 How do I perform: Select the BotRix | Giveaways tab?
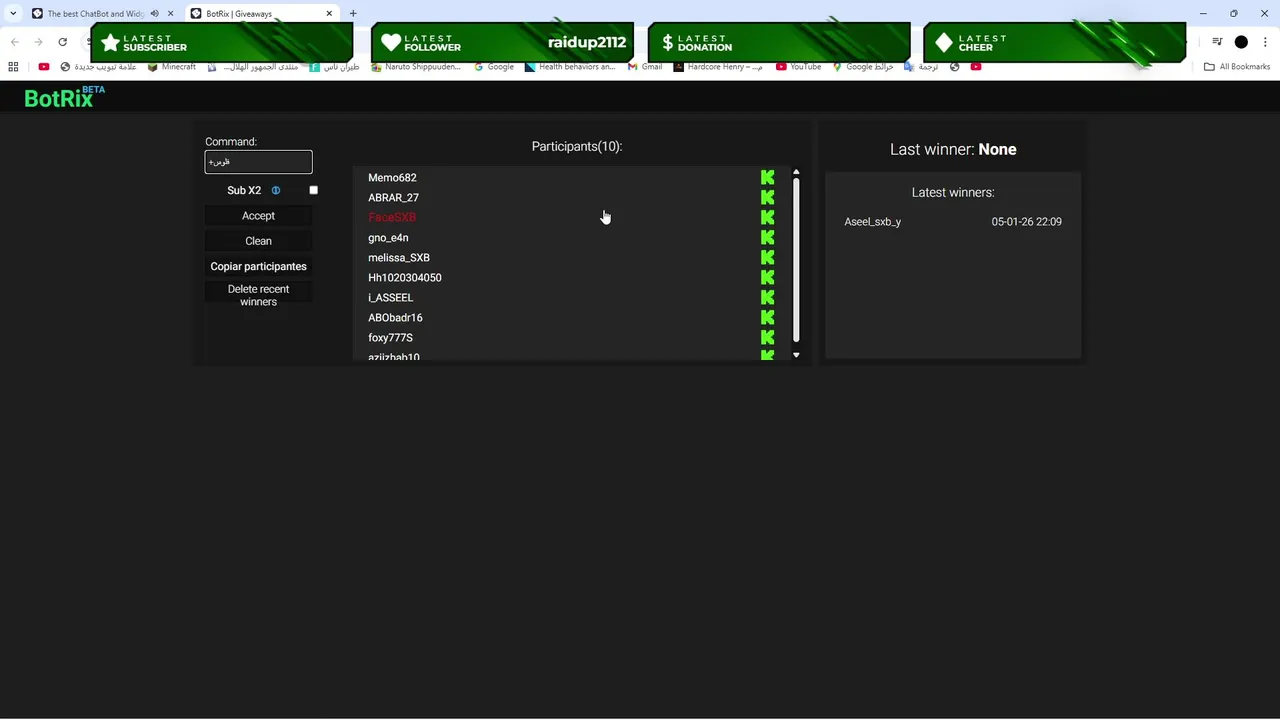pyautogui.click(x=260, y=14)
